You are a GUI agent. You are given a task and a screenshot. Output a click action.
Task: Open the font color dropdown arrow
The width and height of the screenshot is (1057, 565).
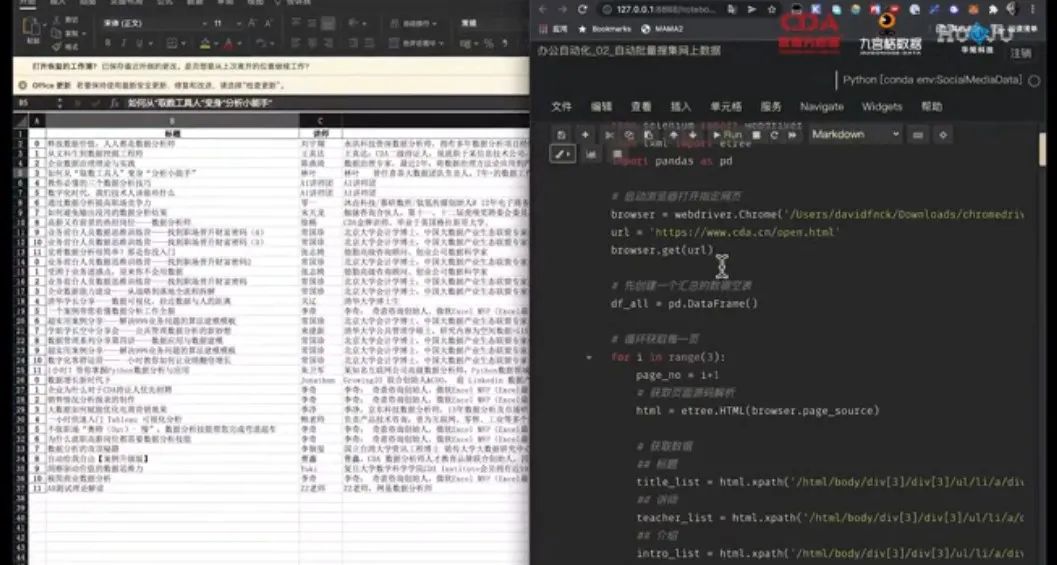pos(240,43)
